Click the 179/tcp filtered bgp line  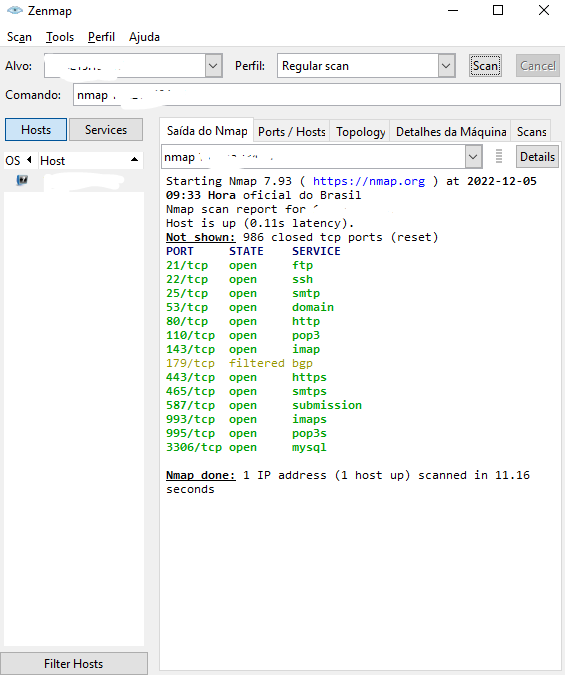click(x=239, y=363)
